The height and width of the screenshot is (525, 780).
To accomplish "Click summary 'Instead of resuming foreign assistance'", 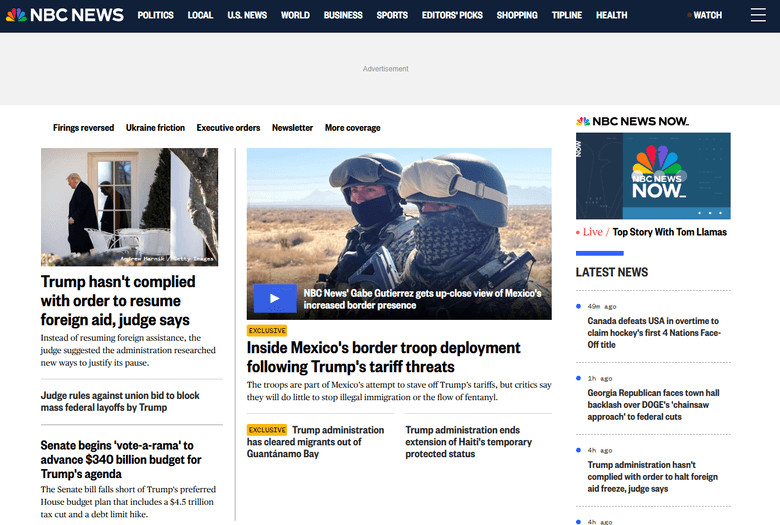I will point(128,350).
